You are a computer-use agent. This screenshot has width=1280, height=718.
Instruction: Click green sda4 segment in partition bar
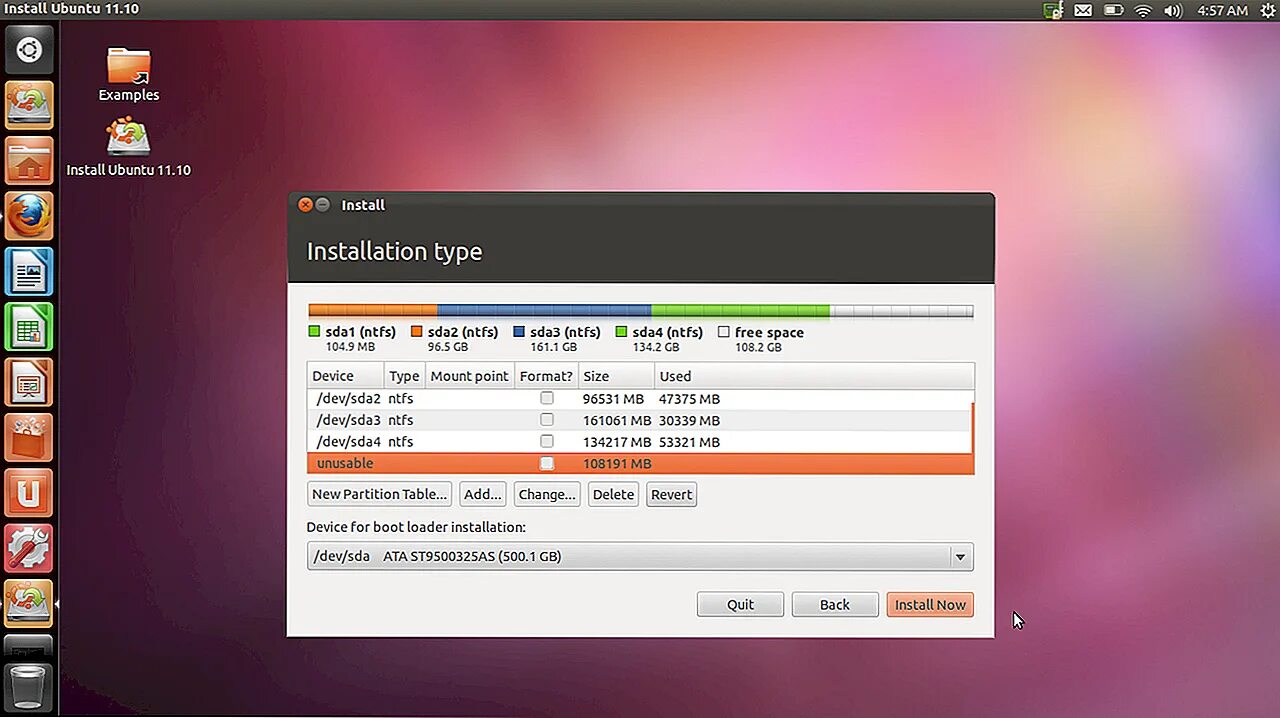[740, 311]
